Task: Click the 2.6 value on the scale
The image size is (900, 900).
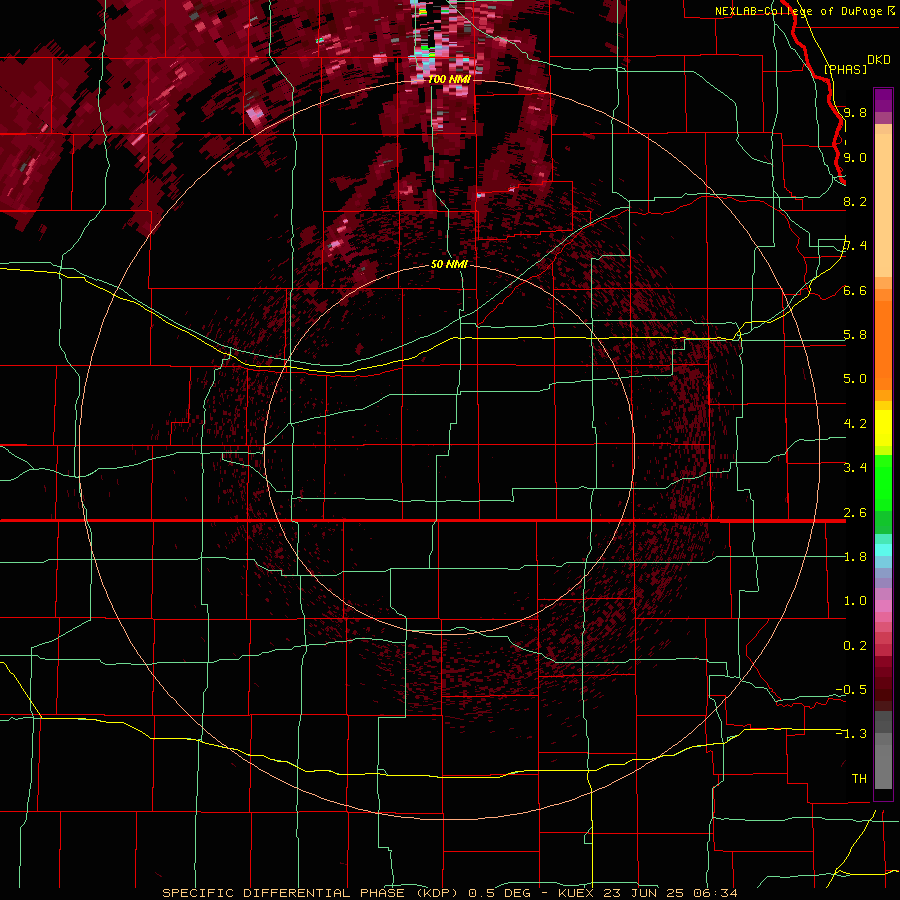Action: coord(855,512)
